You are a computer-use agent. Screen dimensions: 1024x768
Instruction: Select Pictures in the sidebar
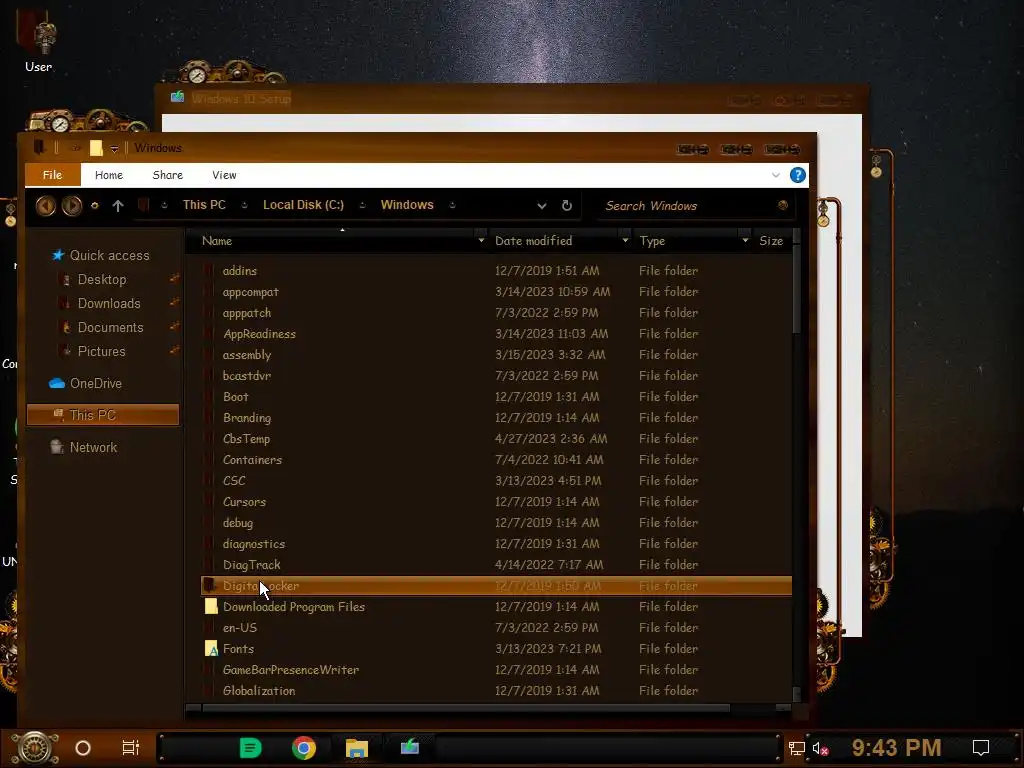point(101,351)
